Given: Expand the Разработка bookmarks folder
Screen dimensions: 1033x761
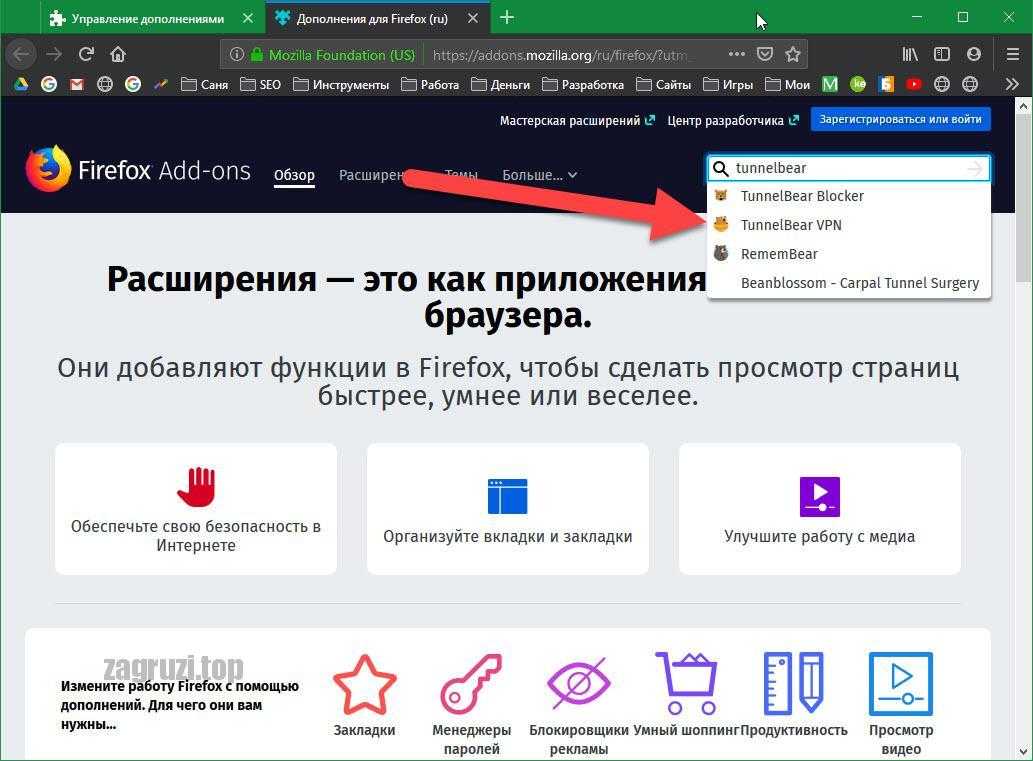Looking at the screenshot, I should pyautogui.click(x=582, y=84).
